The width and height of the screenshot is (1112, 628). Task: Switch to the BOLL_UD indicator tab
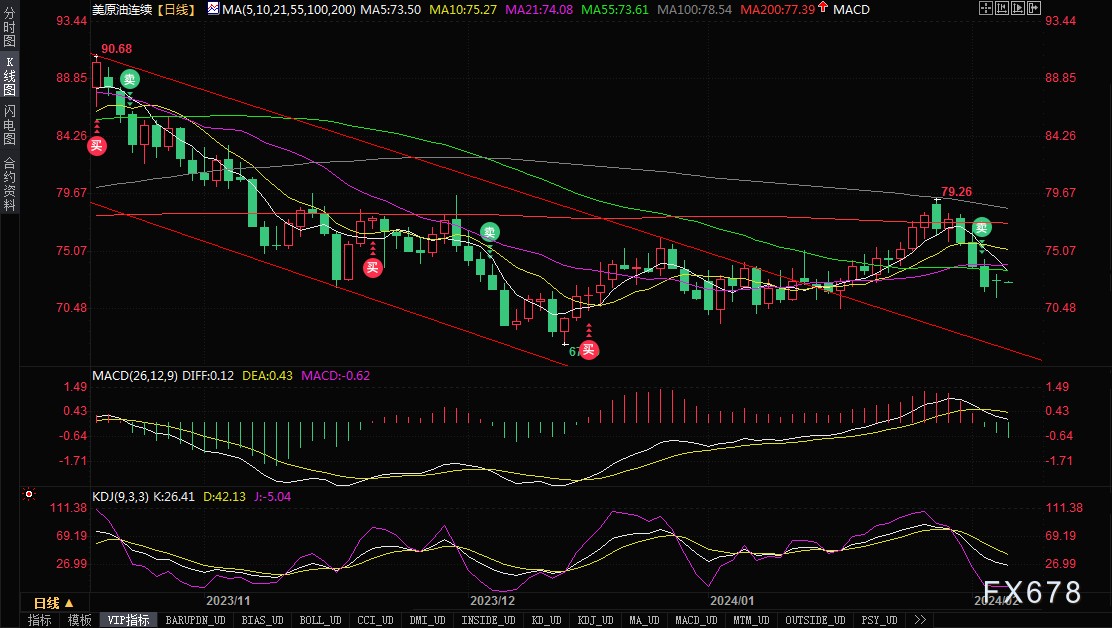point(319,620)
